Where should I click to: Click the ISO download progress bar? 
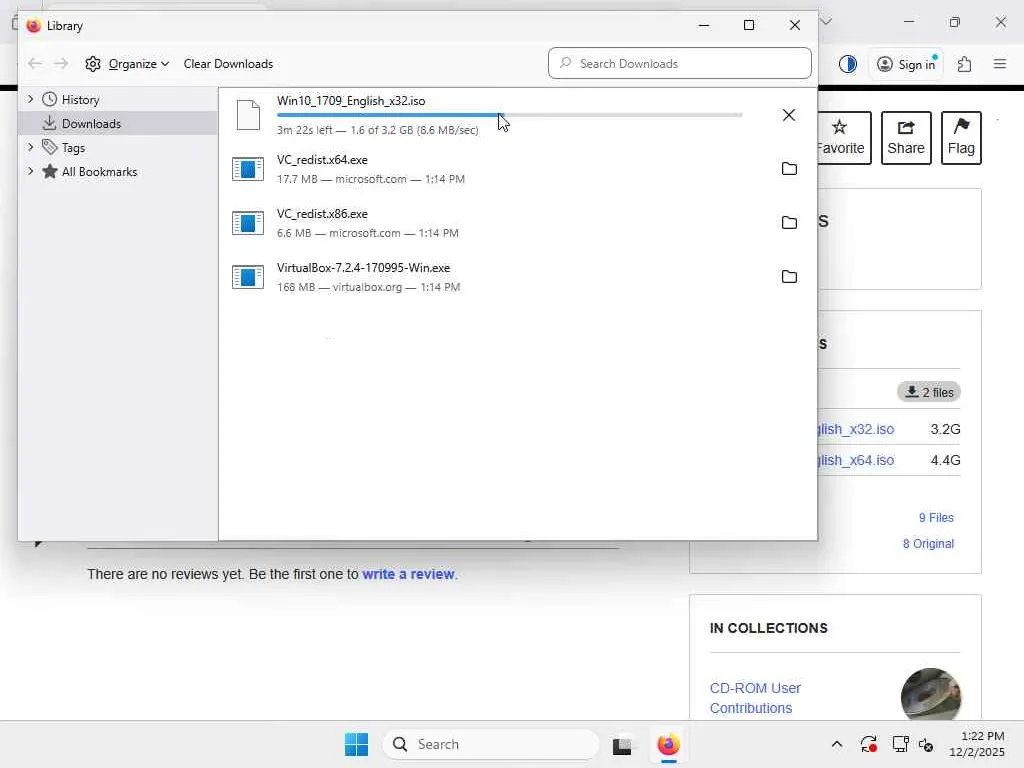coord(509,115)
